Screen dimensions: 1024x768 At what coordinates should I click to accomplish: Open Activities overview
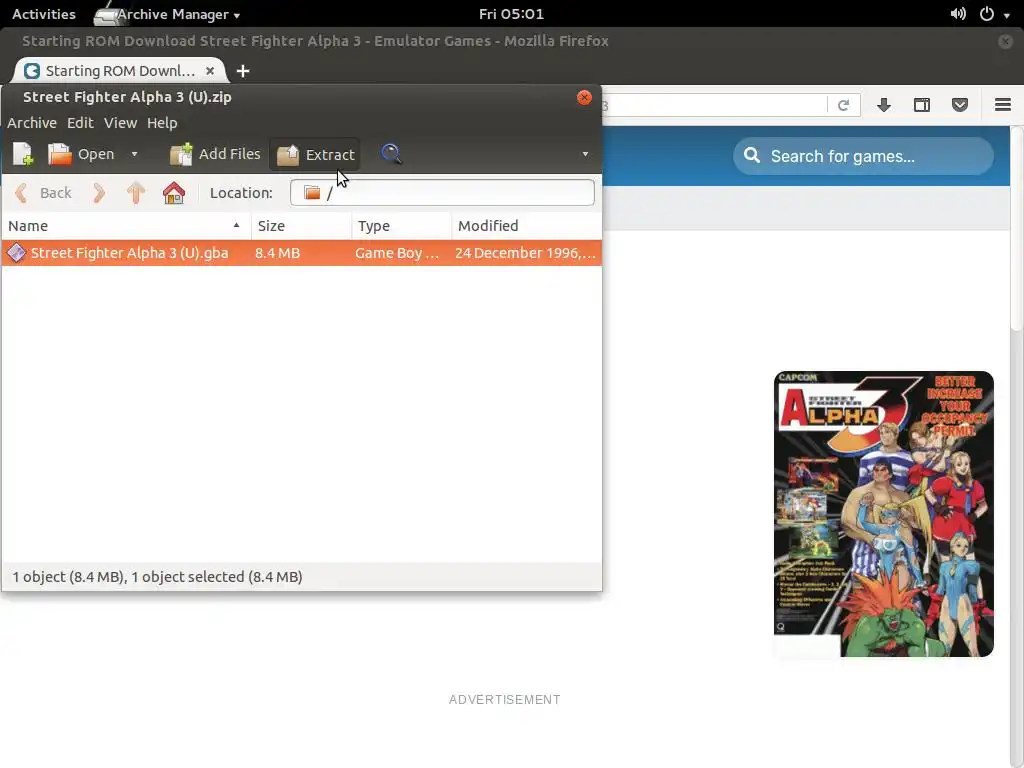[44, 14]
